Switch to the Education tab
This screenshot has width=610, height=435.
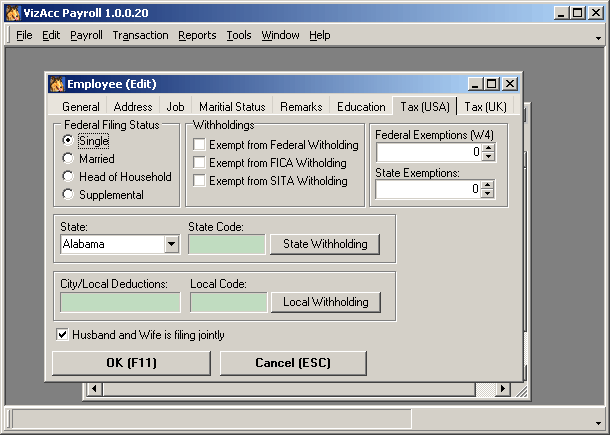[x=361, y=107]
